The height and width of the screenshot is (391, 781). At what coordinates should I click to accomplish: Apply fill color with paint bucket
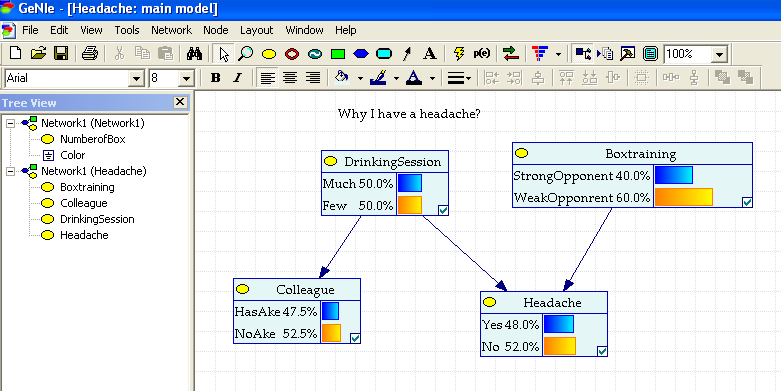point(343,78)
